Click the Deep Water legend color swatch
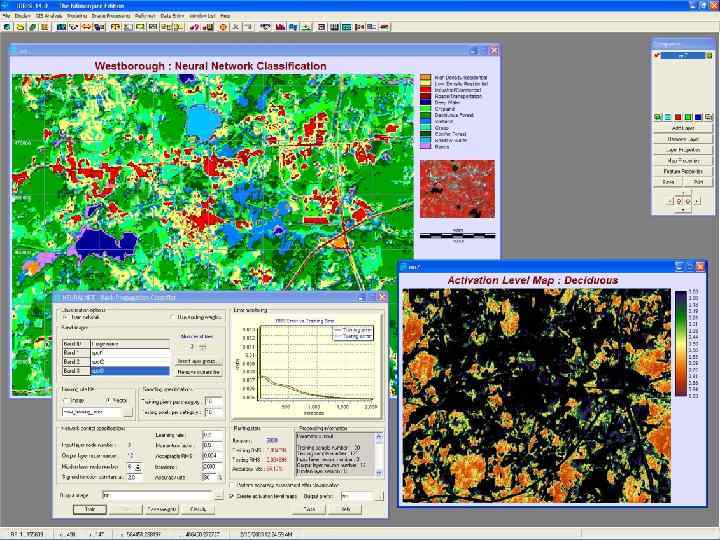Image resolution: width=720 pixels, height=540 pixels. point(425,101)
